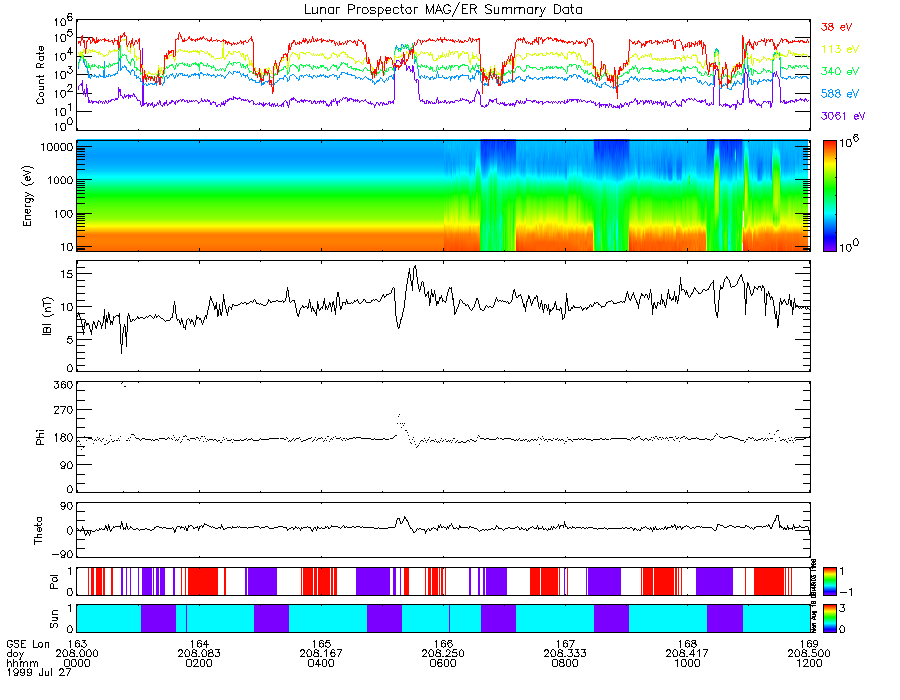900x700 pixels.
Task: Click day-of-year value '208.250'
Action: click(x=443, y=654)
